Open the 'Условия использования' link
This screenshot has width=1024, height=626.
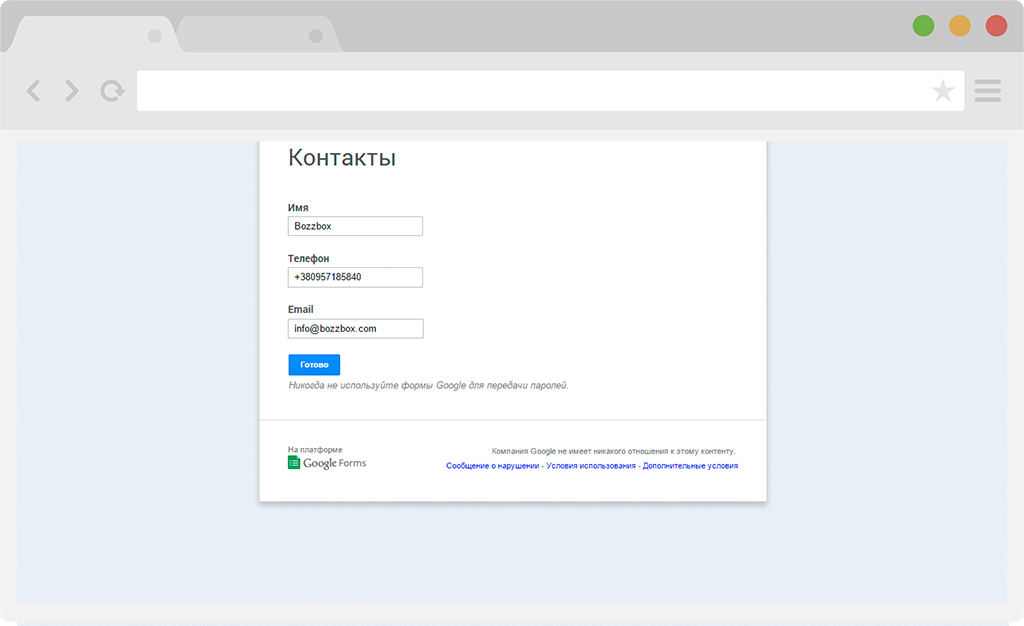[x=595, y=465]
